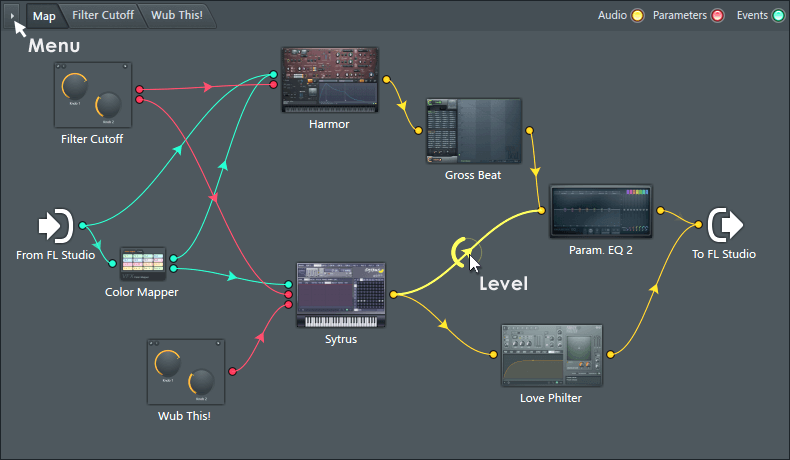Click the Level knob on Sytrus cable
This screenshot has height=460, width=790.
click(x=463, y=252)
